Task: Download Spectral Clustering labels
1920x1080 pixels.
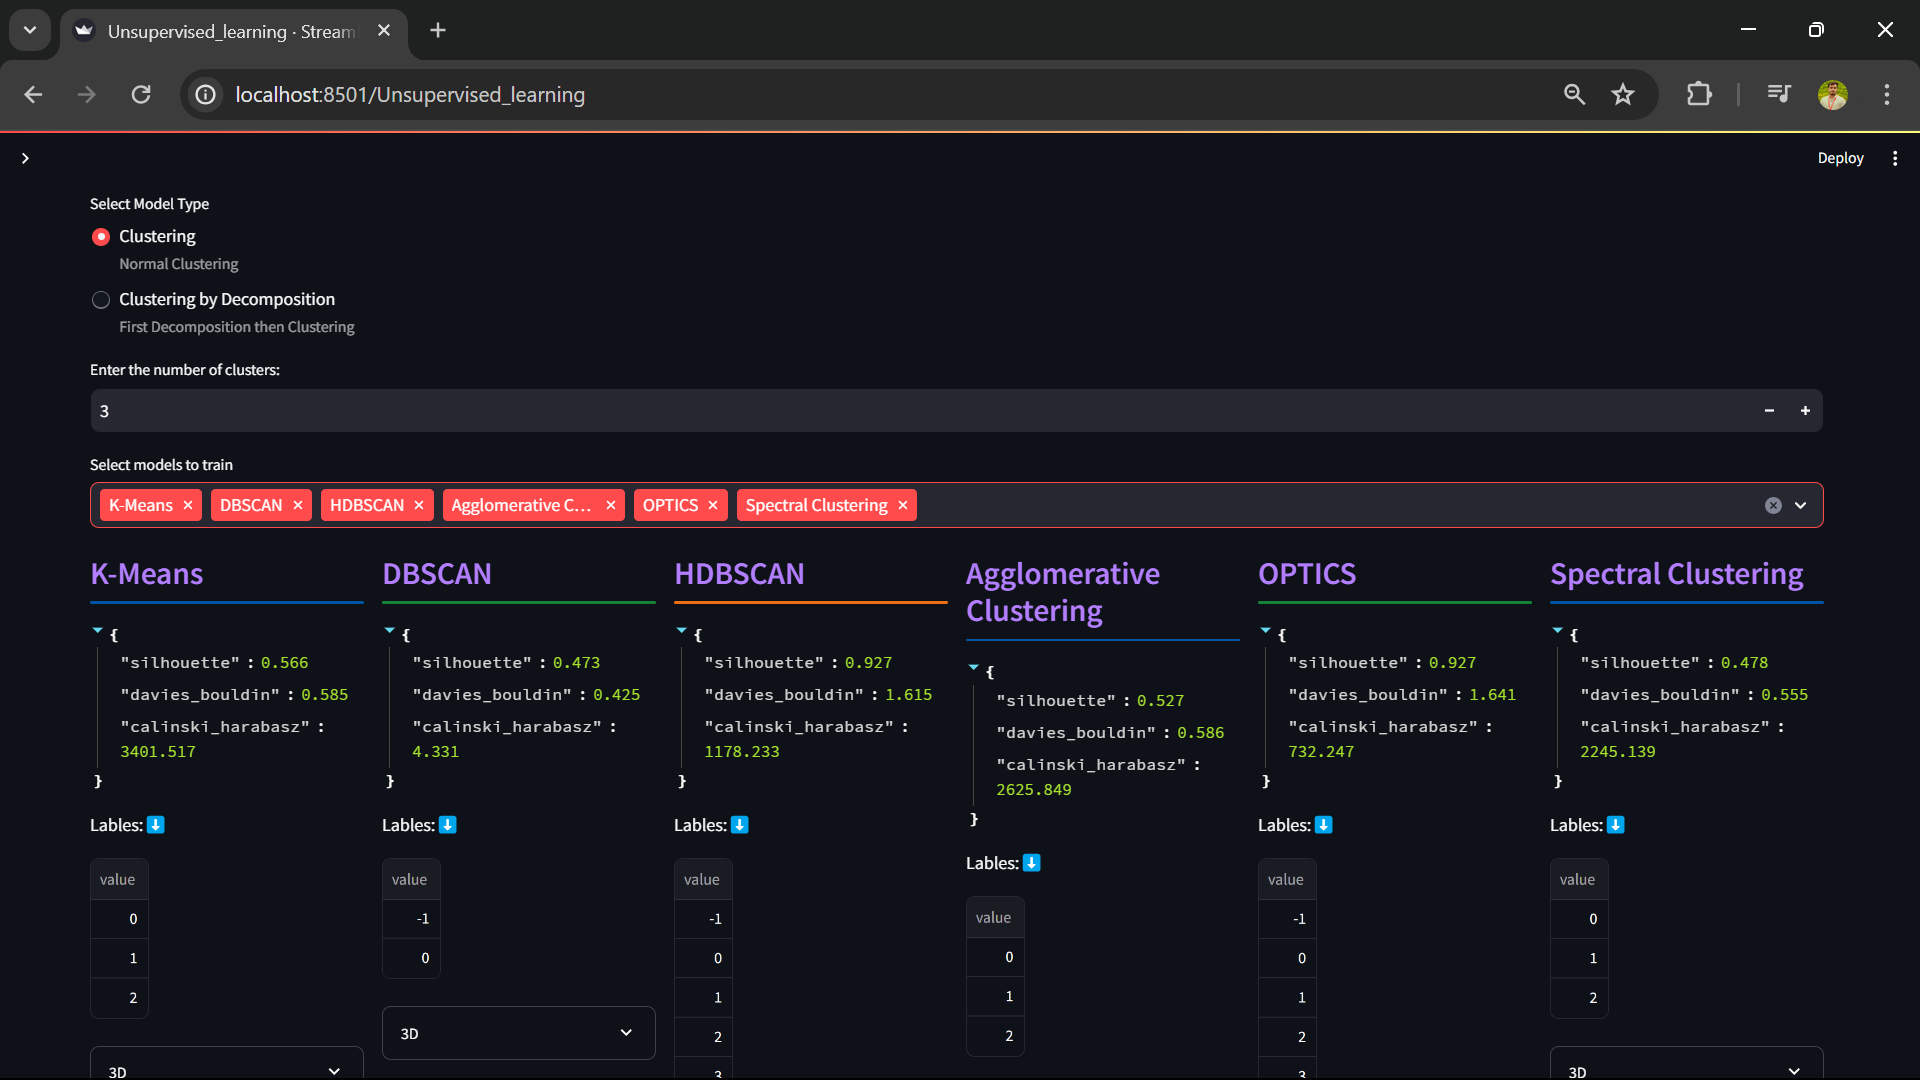Action: pyautogui.click(x=1615, y=825)
